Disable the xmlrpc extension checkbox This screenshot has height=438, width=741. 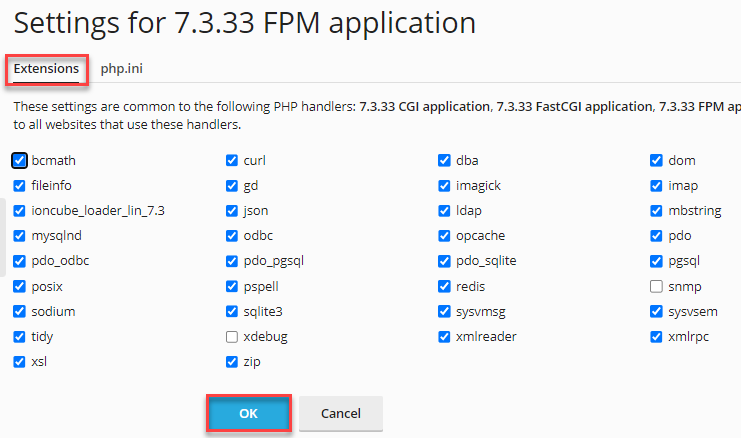click(x=656, y=337)
